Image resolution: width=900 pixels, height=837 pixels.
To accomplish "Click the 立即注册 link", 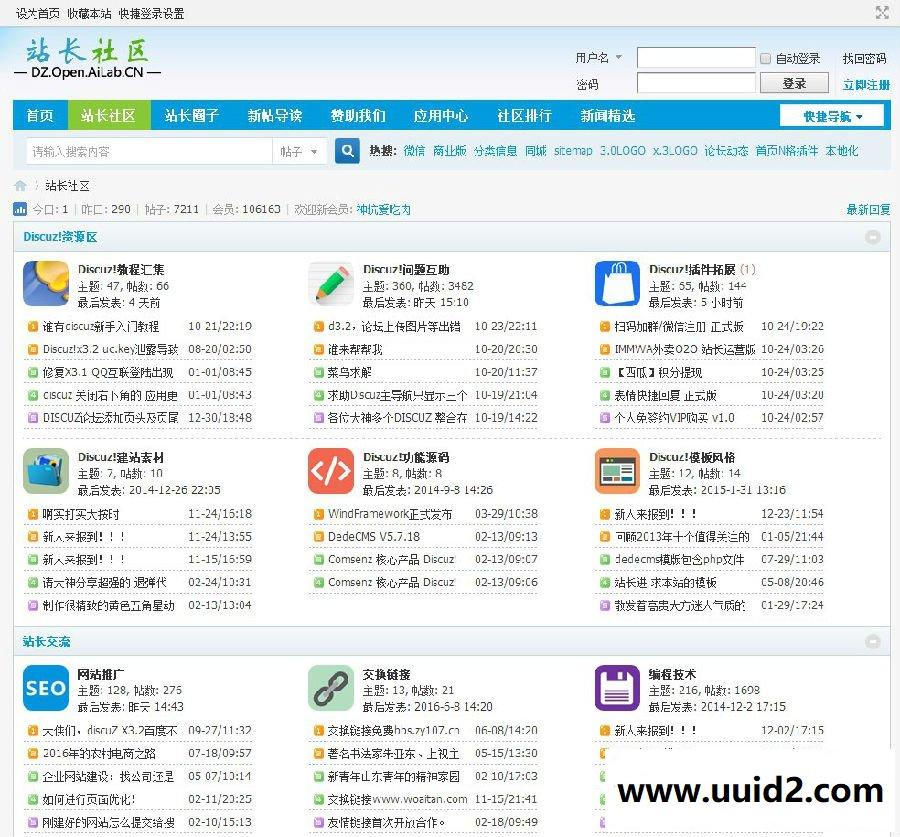I will coord(866,85).
